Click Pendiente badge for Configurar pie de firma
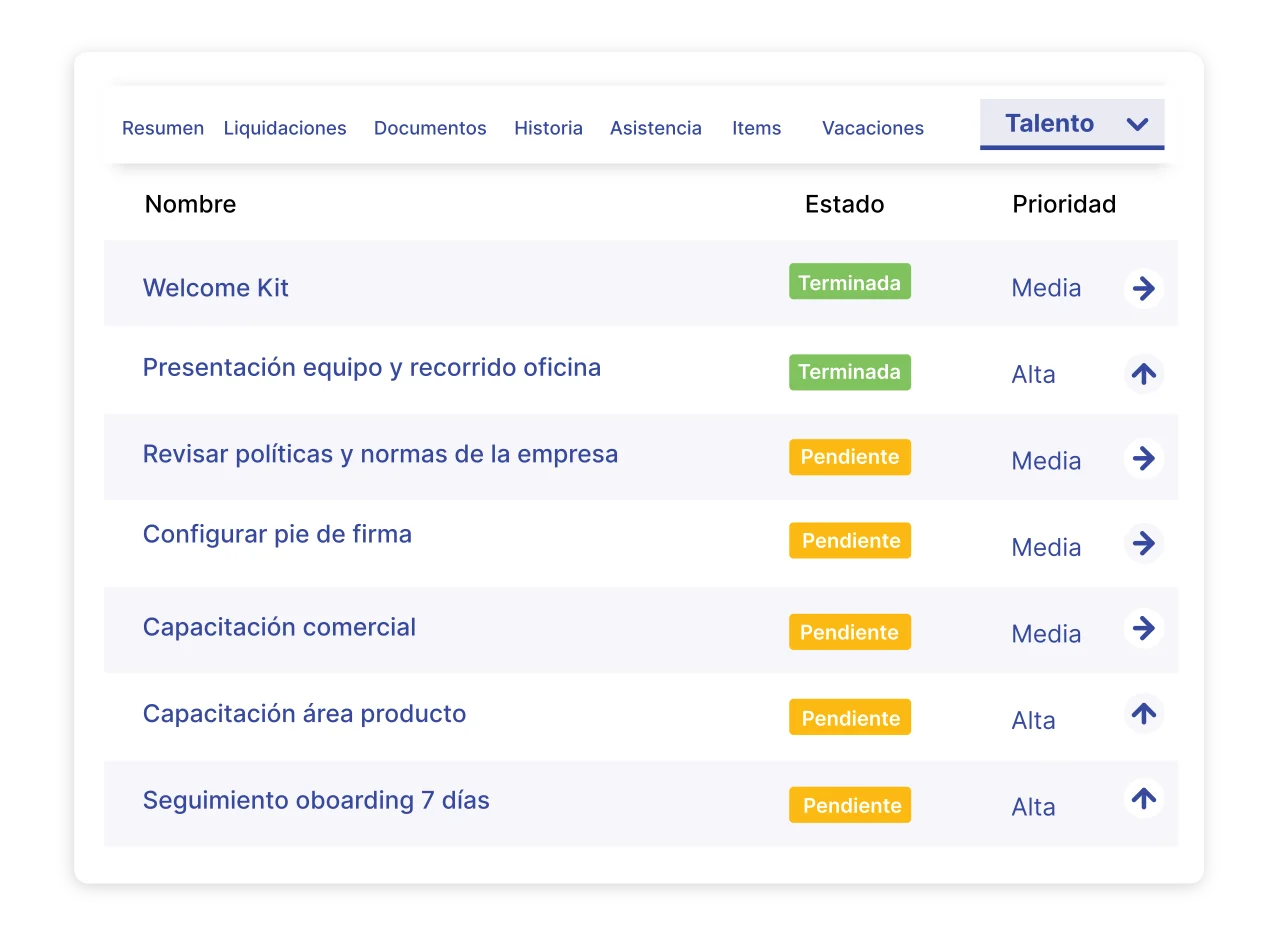 [850, 540]
